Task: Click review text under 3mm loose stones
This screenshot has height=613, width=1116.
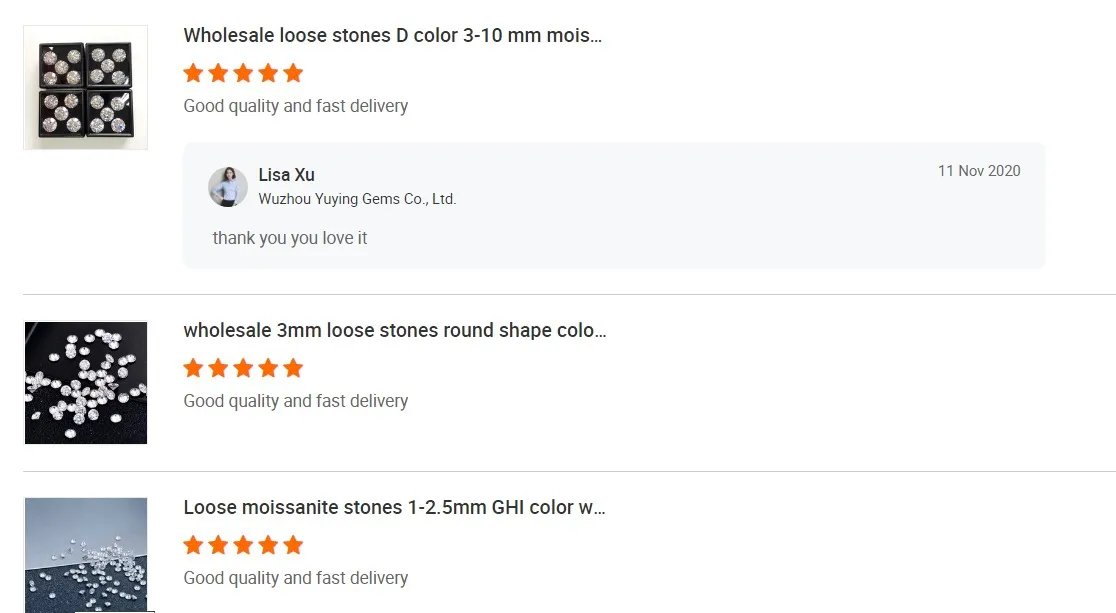Action: [x=296, y=401]
